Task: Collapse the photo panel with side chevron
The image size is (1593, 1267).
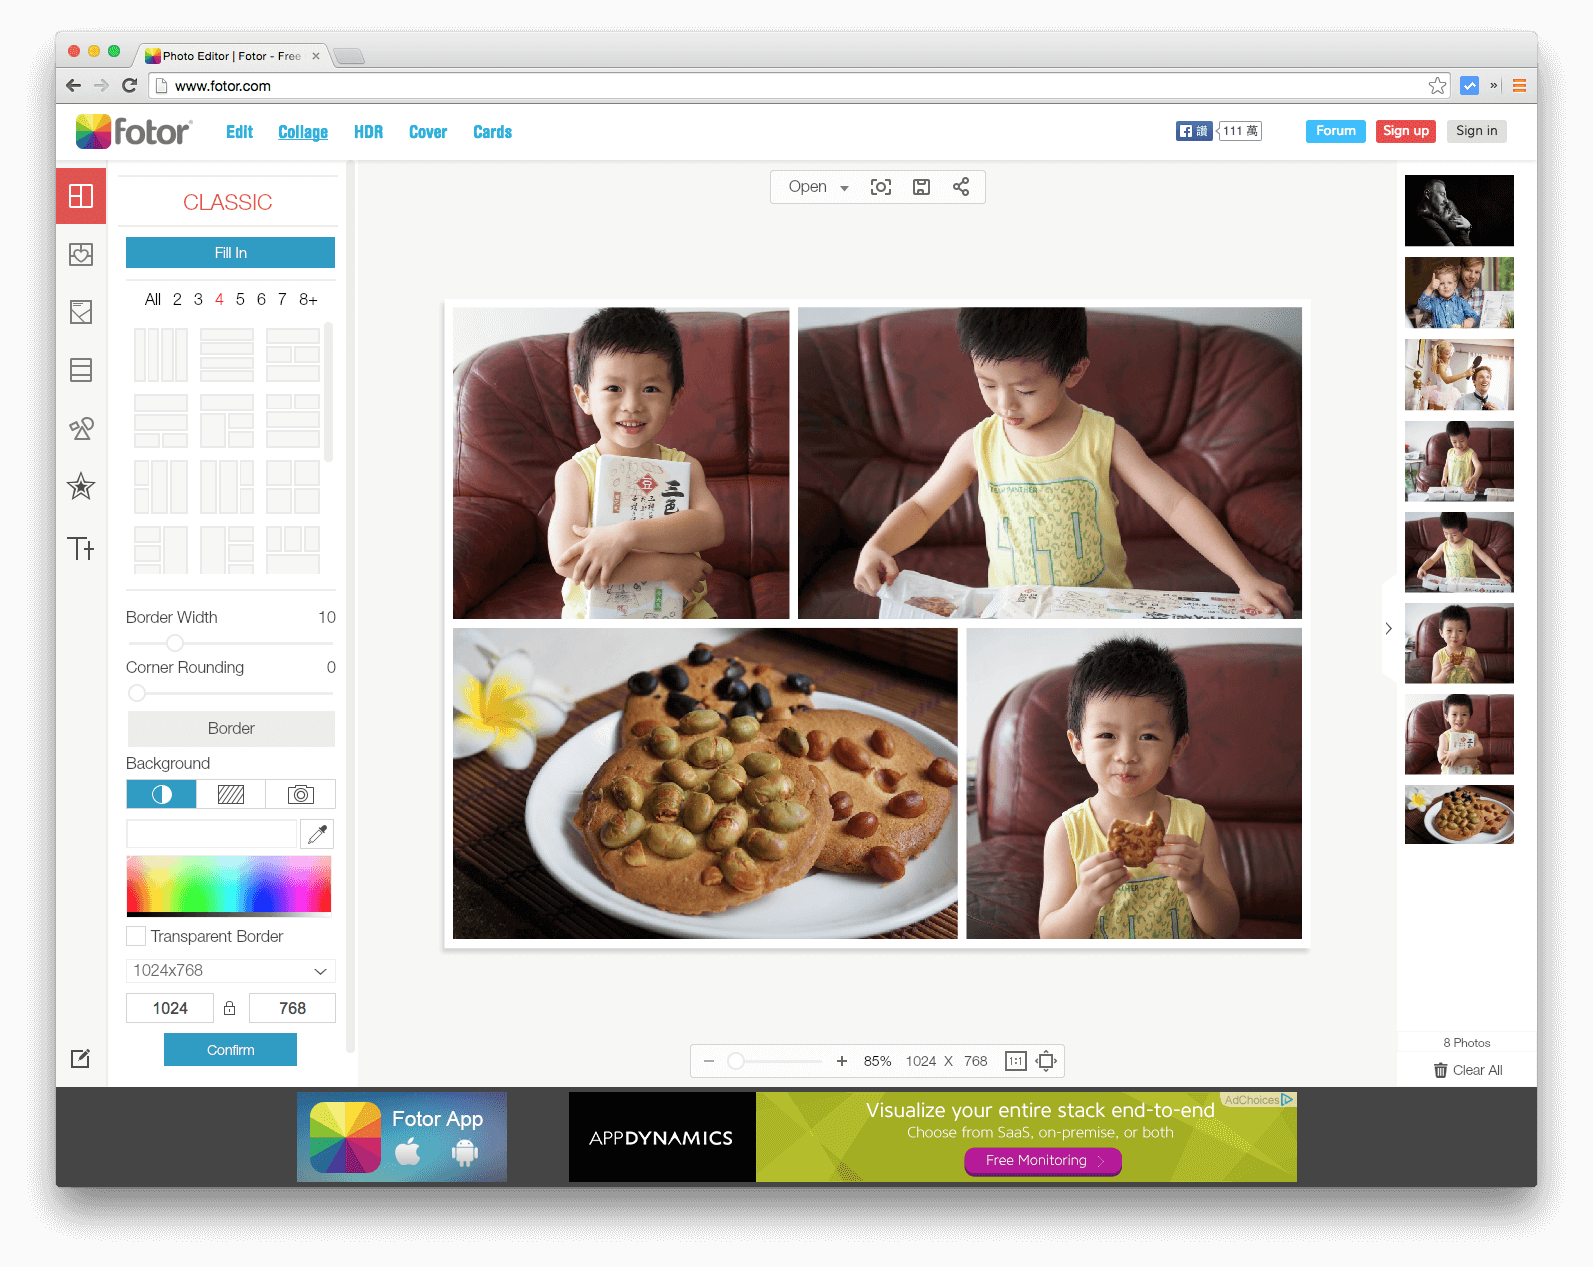Action: 1389,628
